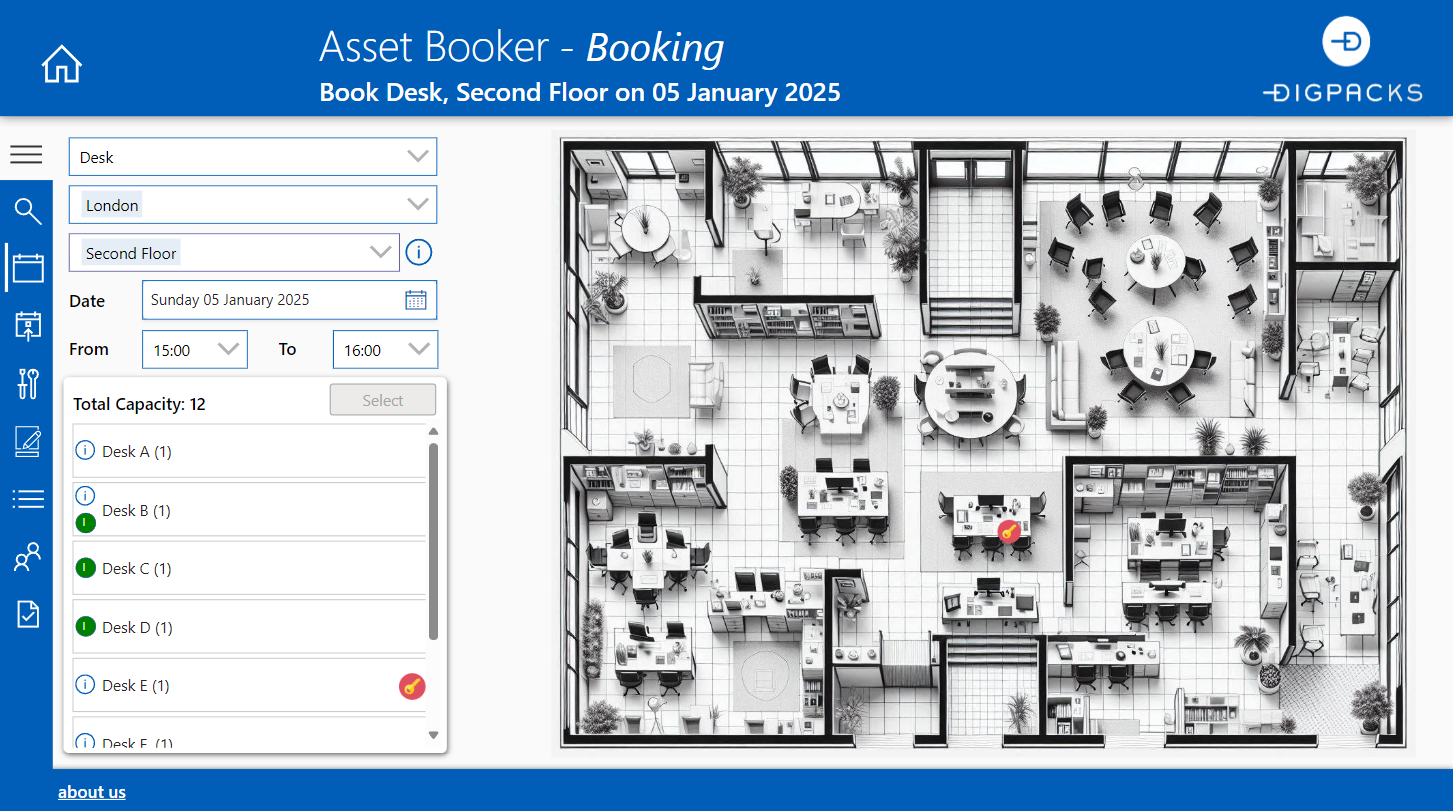Select Desk D list entry
Viewport: 1453px width, 811px height.
[137, 628]
